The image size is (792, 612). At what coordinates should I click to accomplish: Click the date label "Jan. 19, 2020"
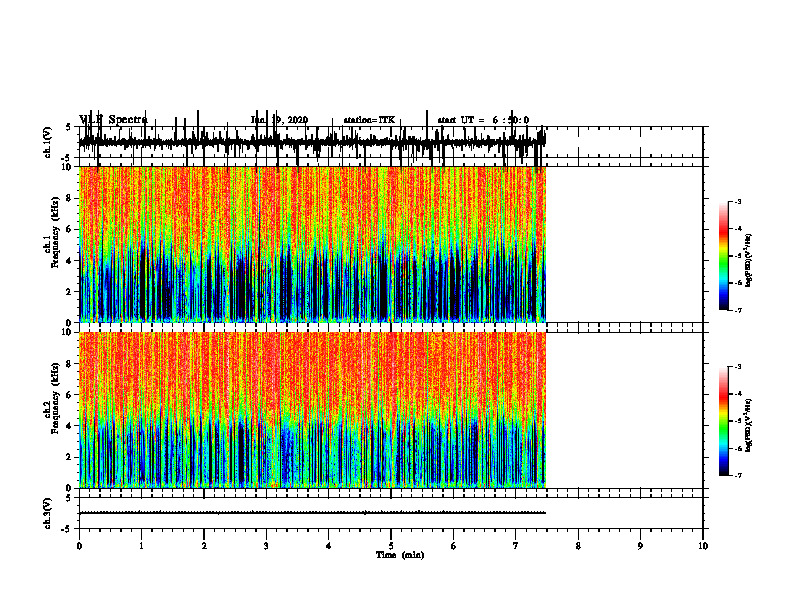pos(279,120)
